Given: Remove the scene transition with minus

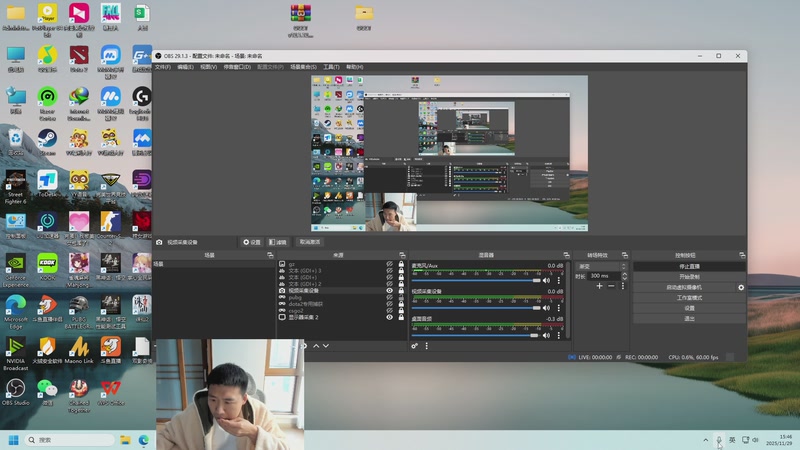Looking at the screenshot, I should [x=611, y=286].
